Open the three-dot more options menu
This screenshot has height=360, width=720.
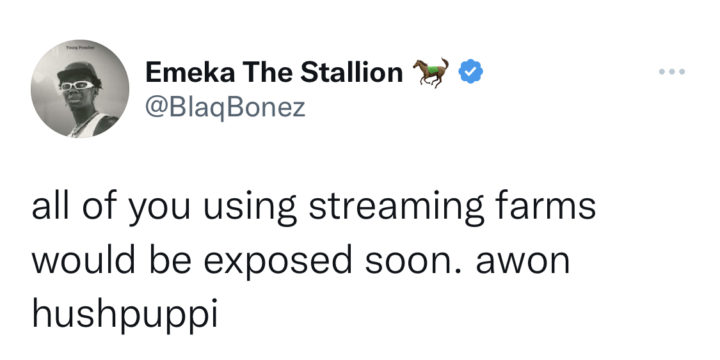(672, 72)
